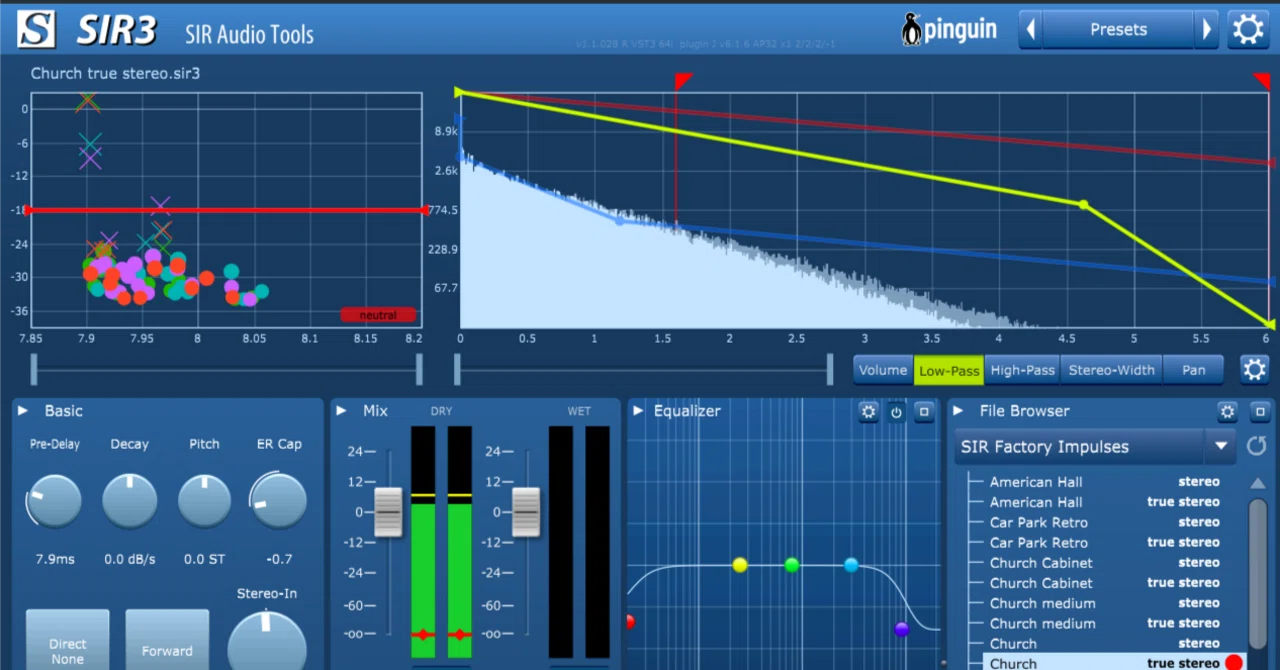Image resolution: width=1280 pixels, height=670 pixels.
Task: Click the red dot on Church true stereo
Action: [x=1234, y=663]
